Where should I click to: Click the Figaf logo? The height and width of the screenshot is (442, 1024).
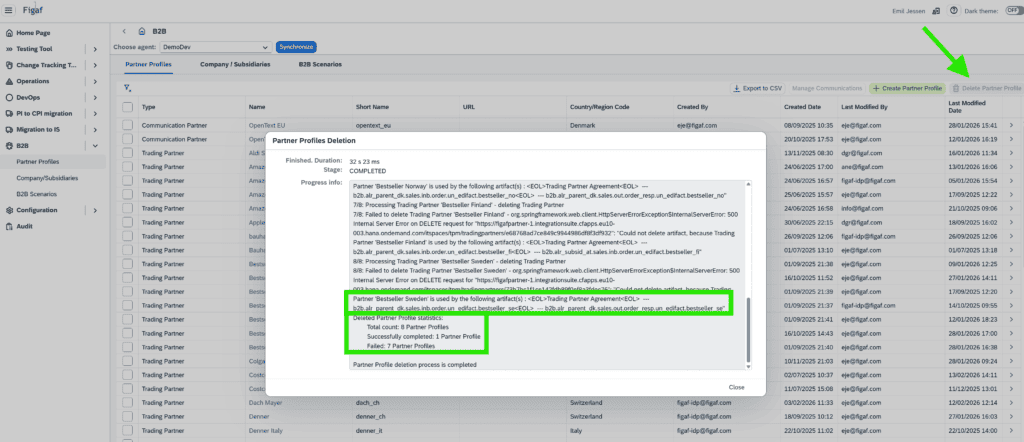tap(33, 10)
